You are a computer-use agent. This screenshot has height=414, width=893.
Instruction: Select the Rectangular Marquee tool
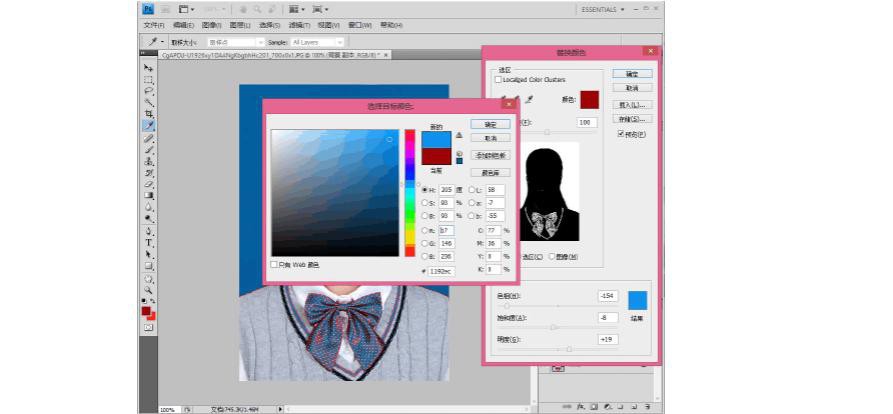pyautogui.click(x=149, y=79)
